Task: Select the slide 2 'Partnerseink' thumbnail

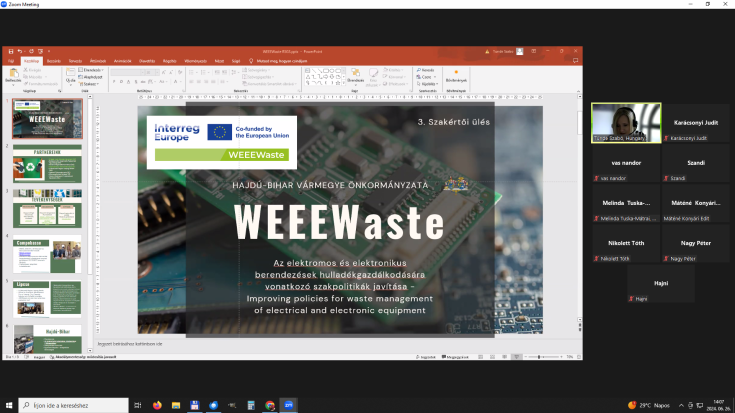Action: point(47,163)
